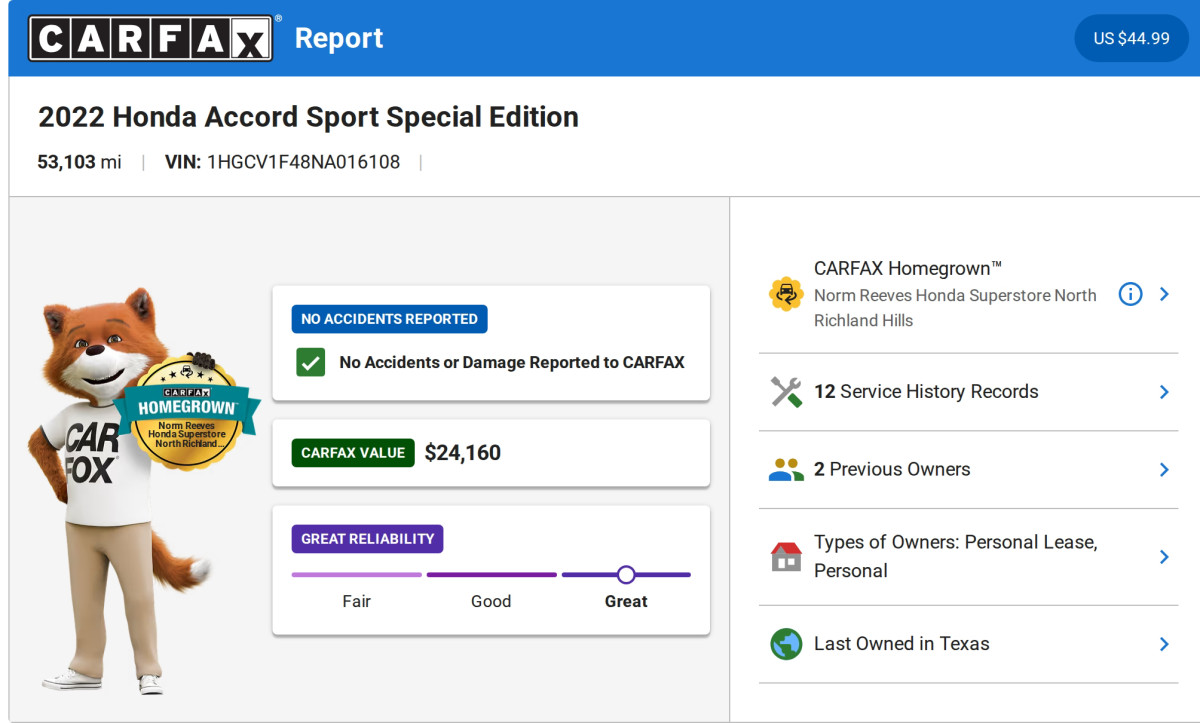
Task: Click the NO ACCIDENTS REPORTED badge
Action: [x=389, y=319]
